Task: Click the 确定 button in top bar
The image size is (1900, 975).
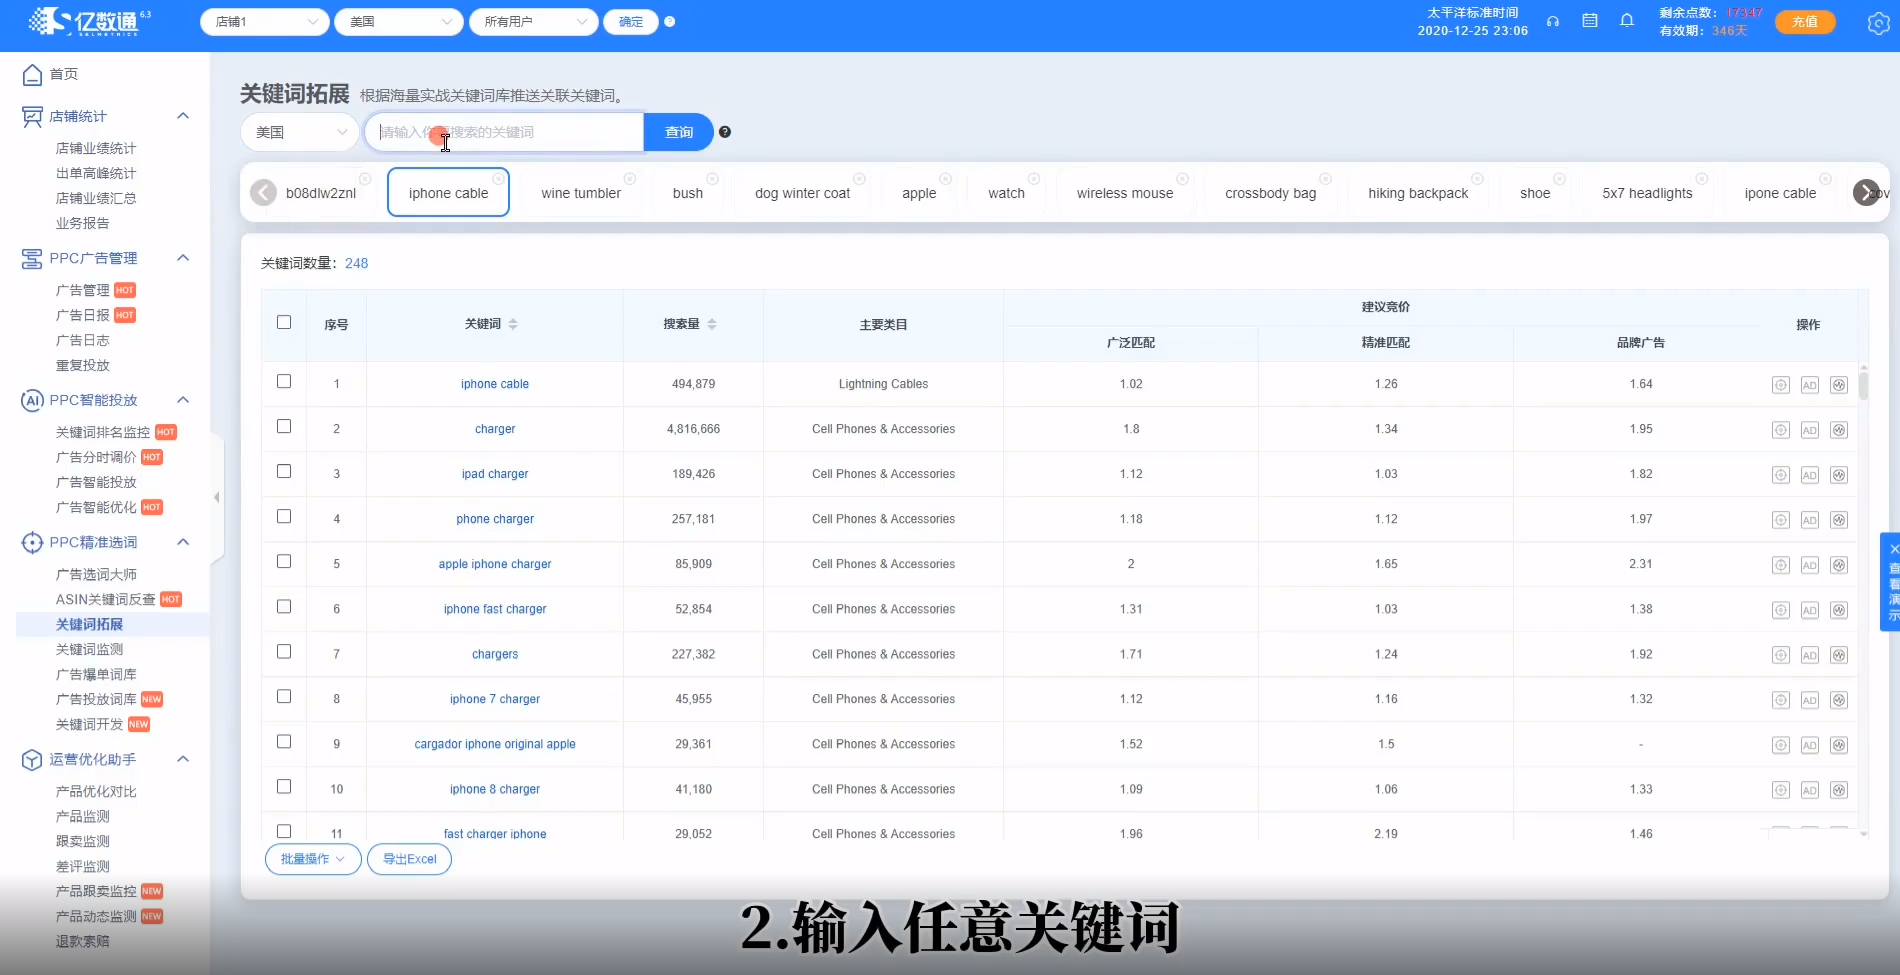Action: [631, 22]
